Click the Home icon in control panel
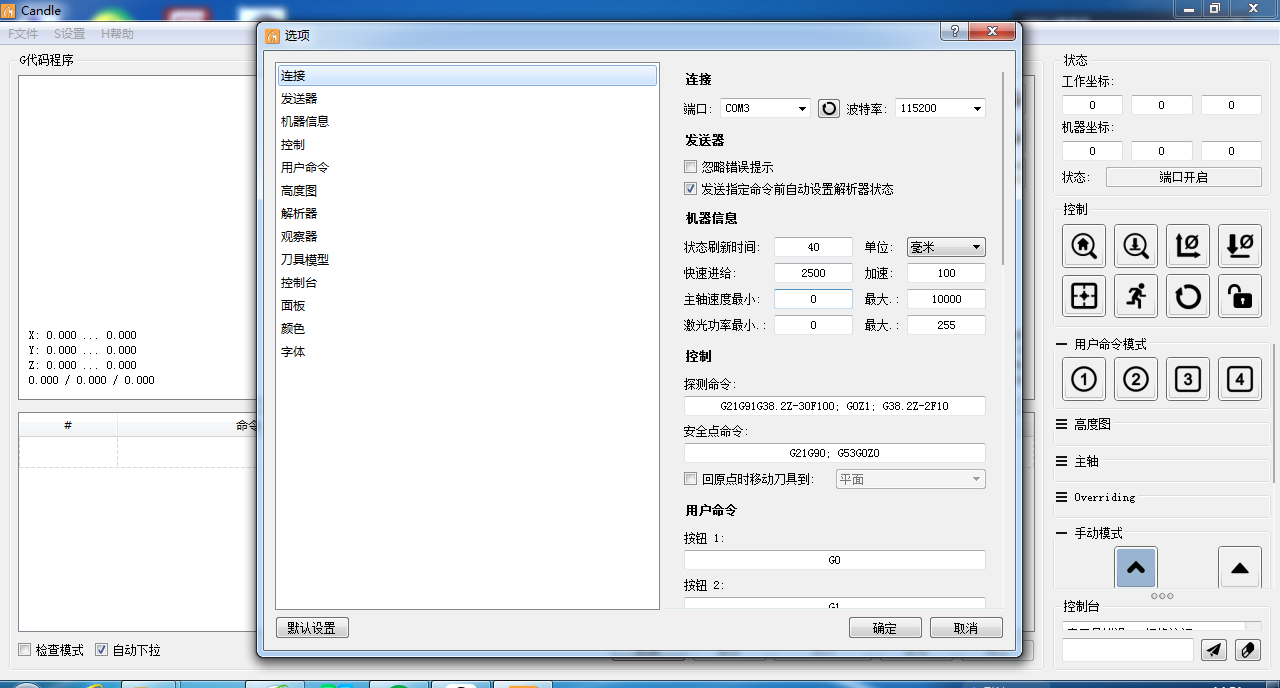 1084,245
